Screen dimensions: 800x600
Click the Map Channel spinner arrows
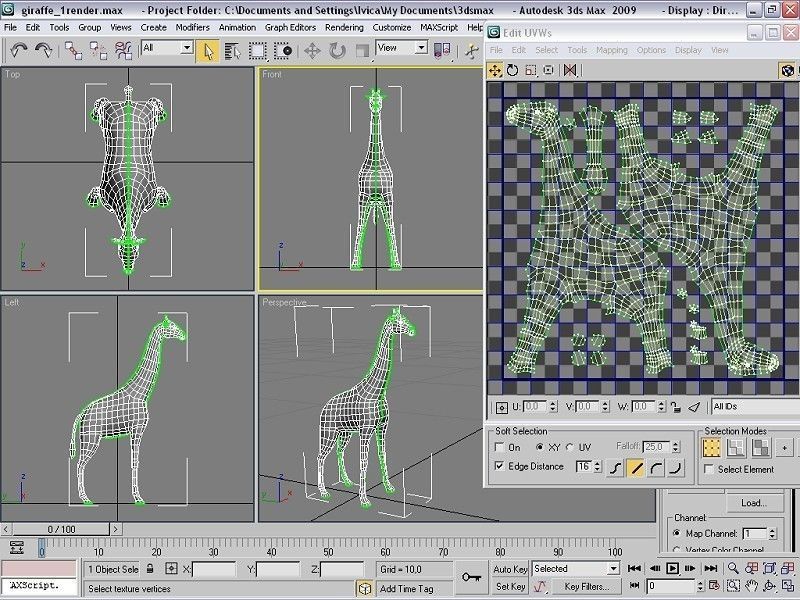[x=772, y=534]
